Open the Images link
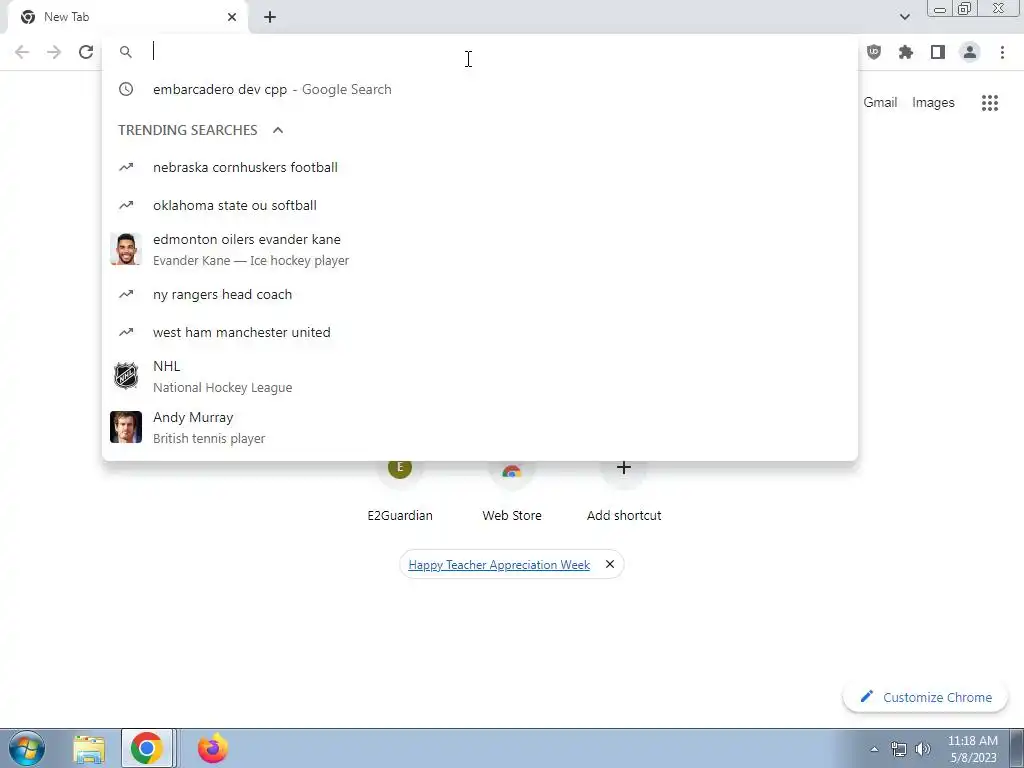 tap(933, 103)
